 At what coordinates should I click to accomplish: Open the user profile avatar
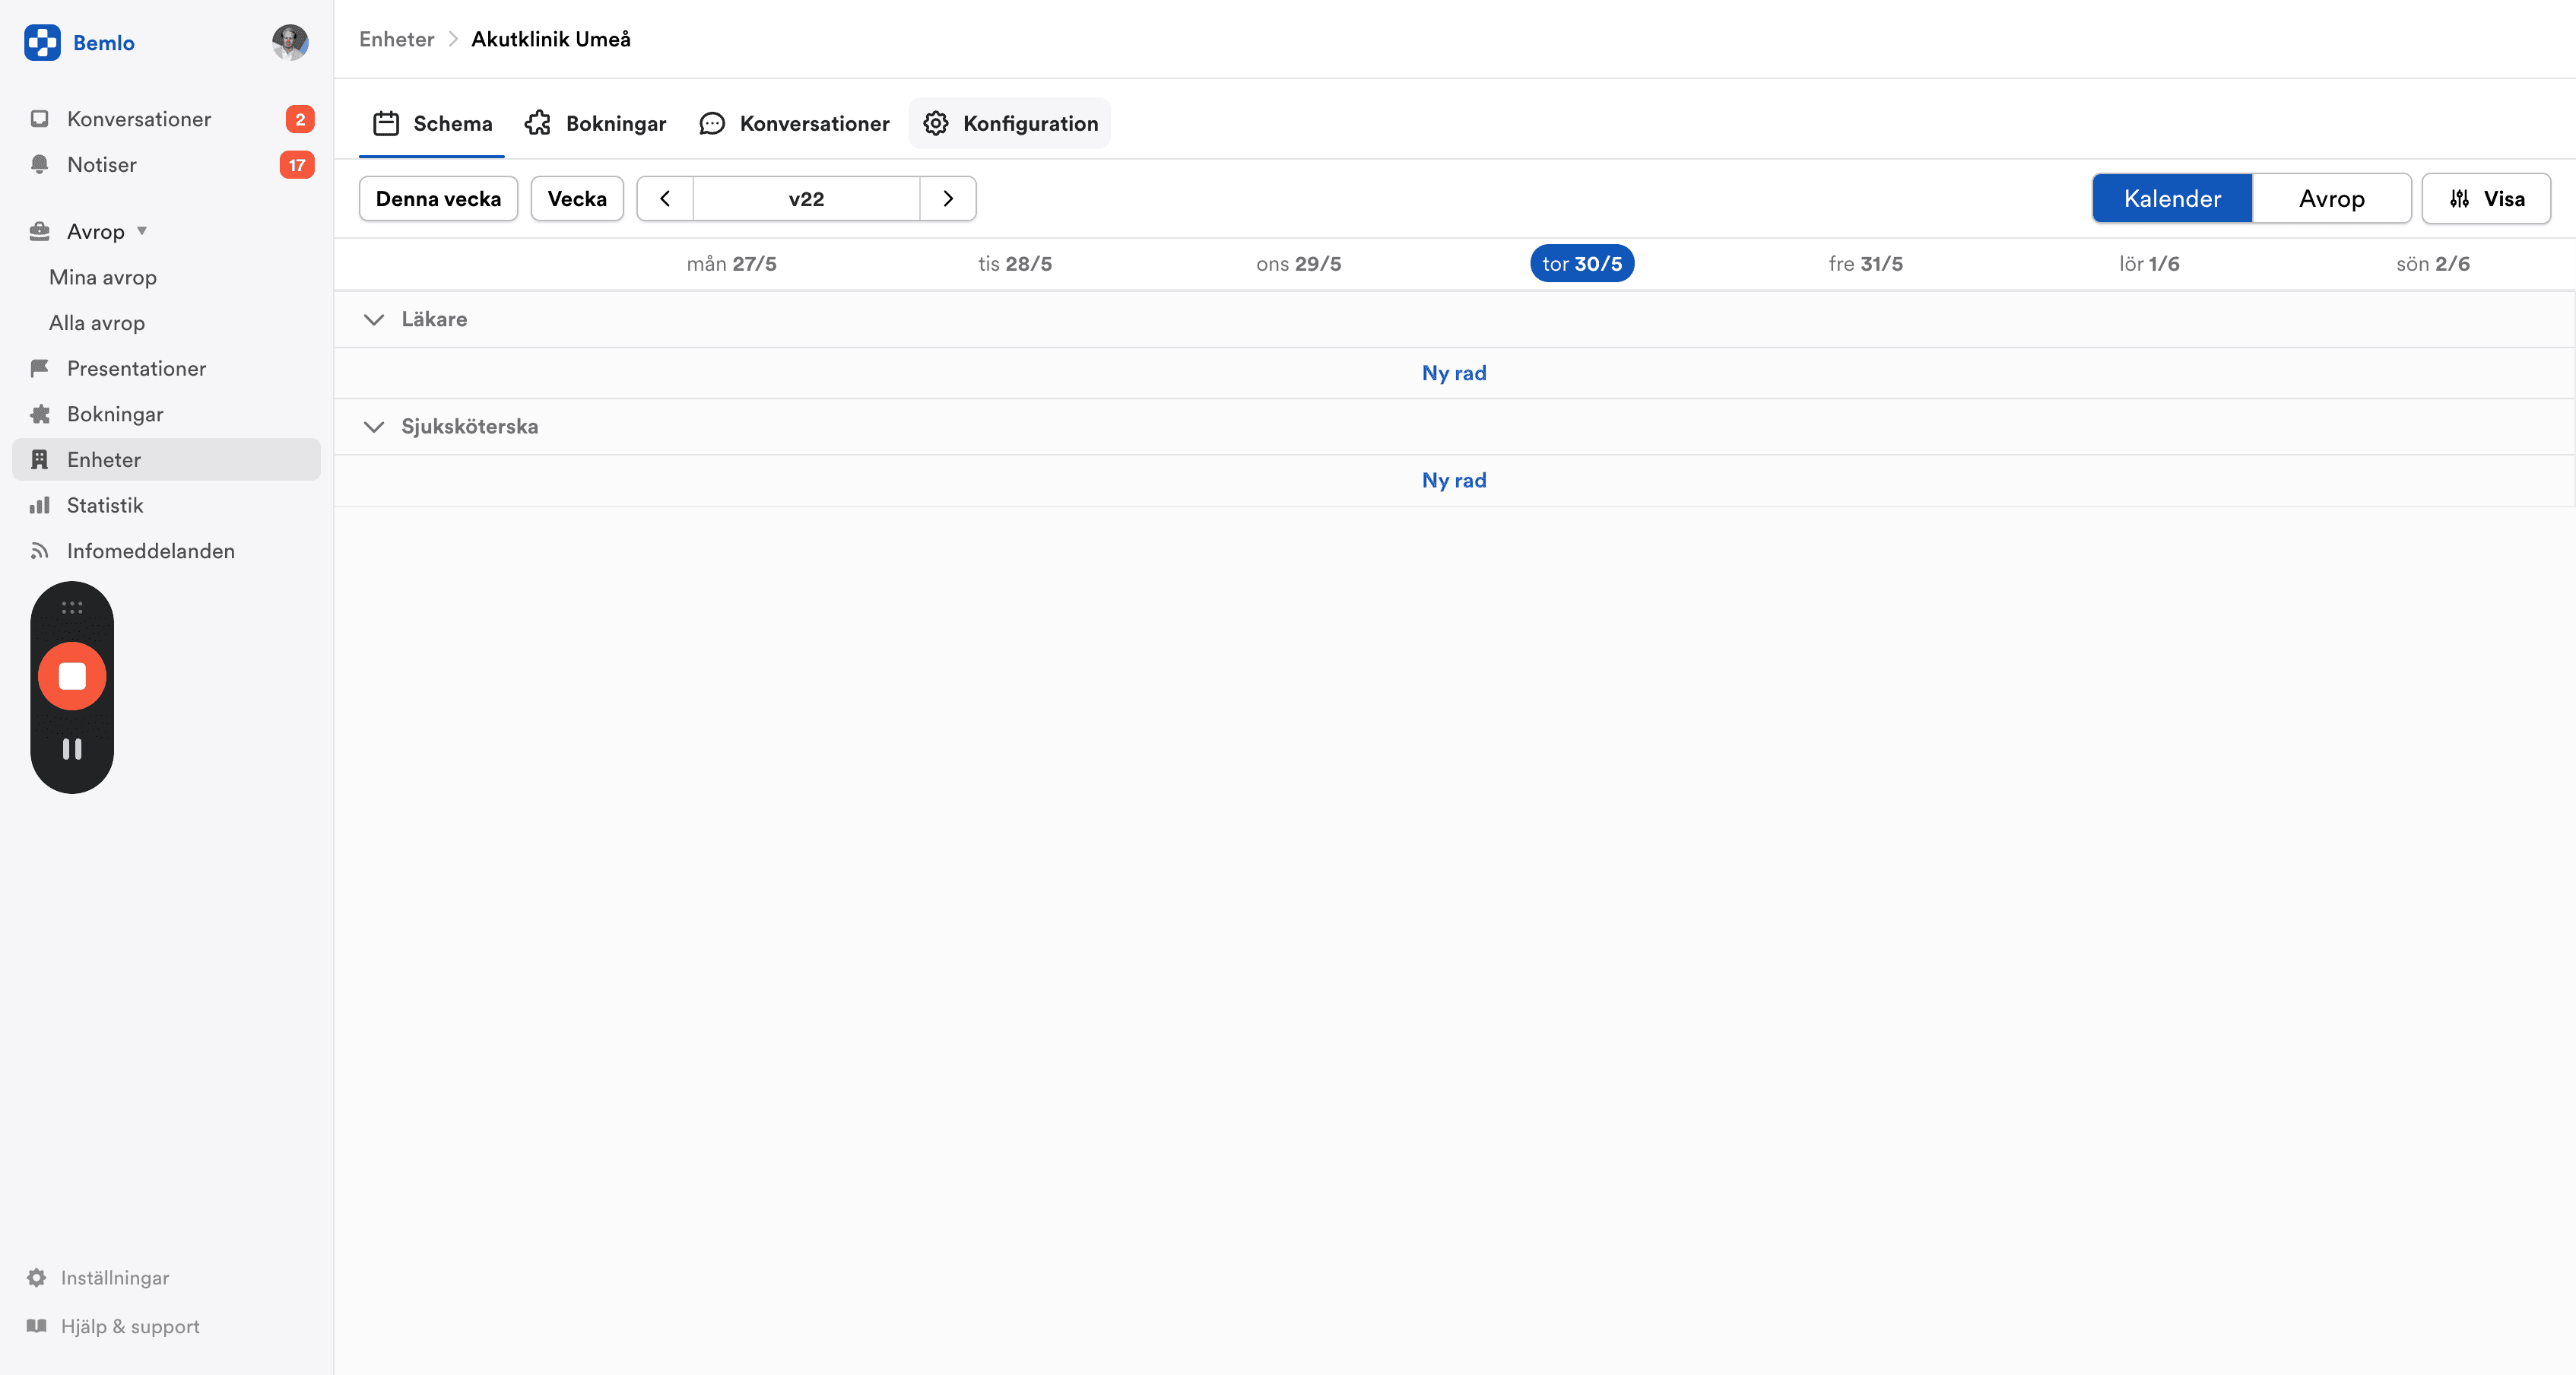[x=290, y=42]
